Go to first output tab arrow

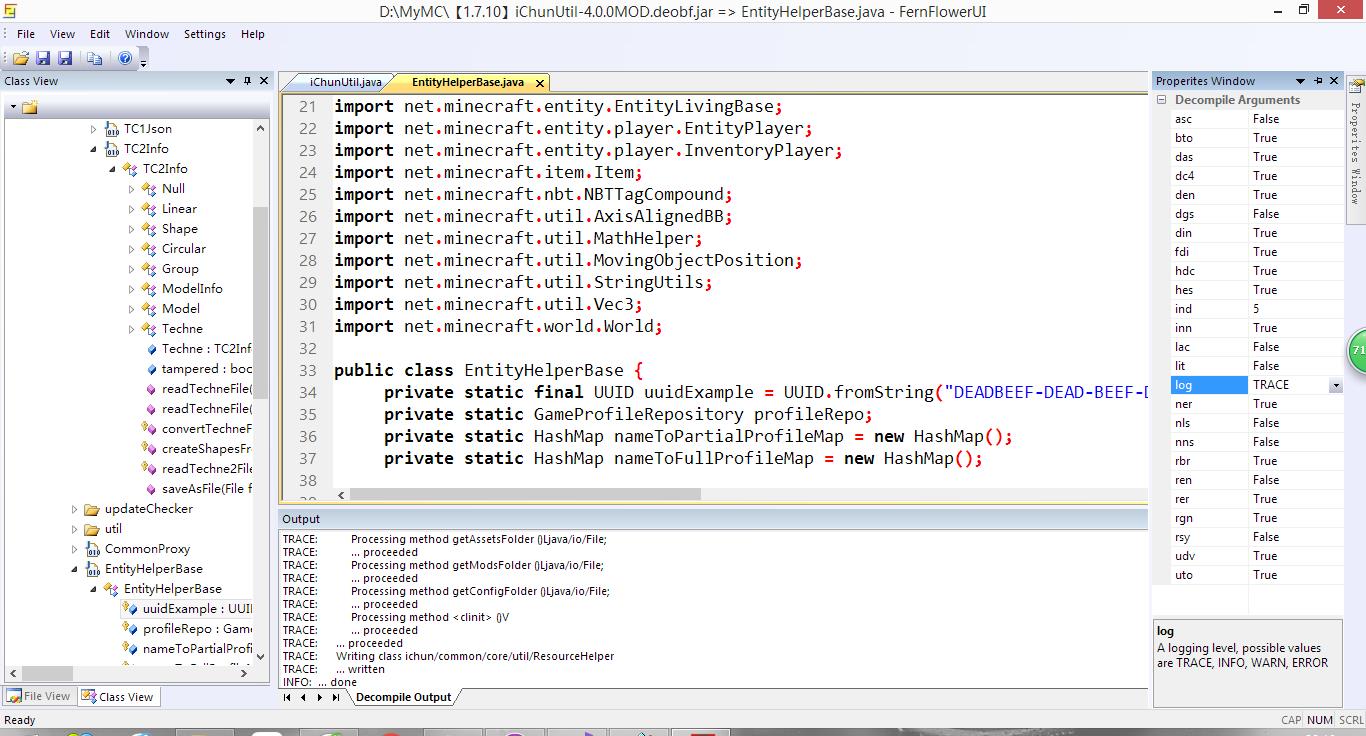click(288, 697)
